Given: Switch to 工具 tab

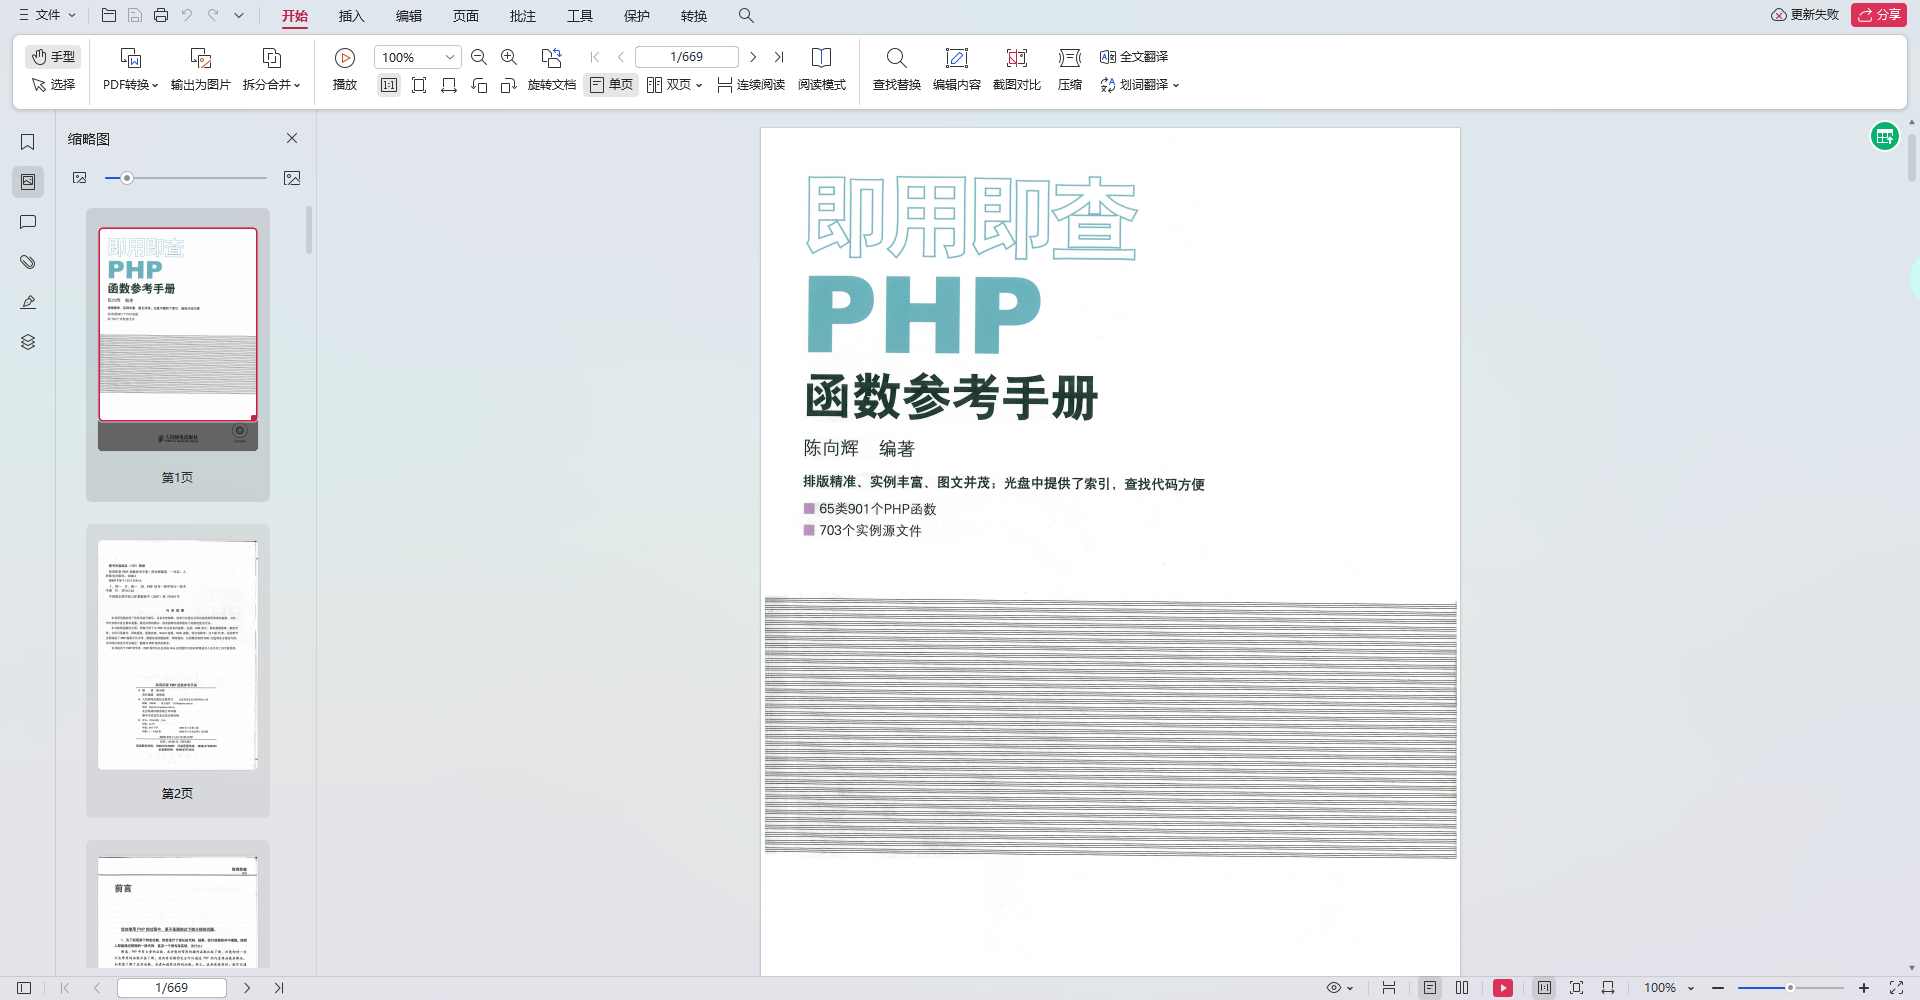Looking at the screenshot, I should click(580, 16).
